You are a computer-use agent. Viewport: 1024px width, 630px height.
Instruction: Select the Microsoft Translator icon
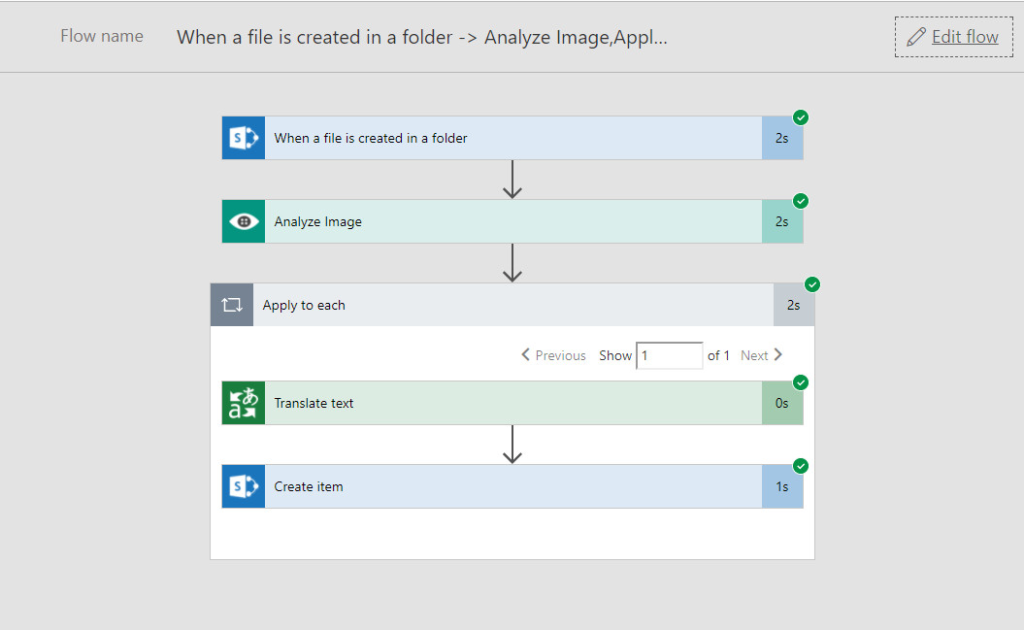[241, 403]
